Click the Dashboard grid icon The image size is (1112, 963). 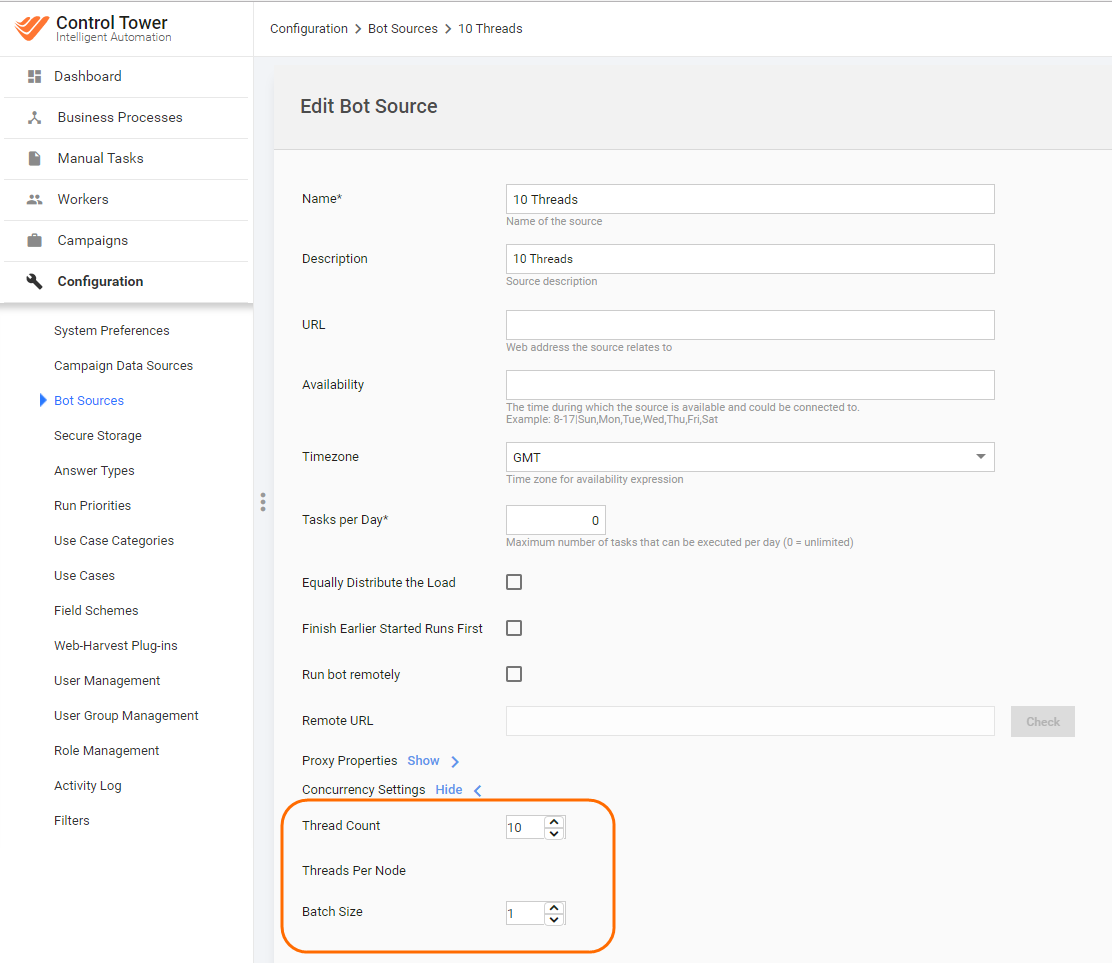coord(34,76)
